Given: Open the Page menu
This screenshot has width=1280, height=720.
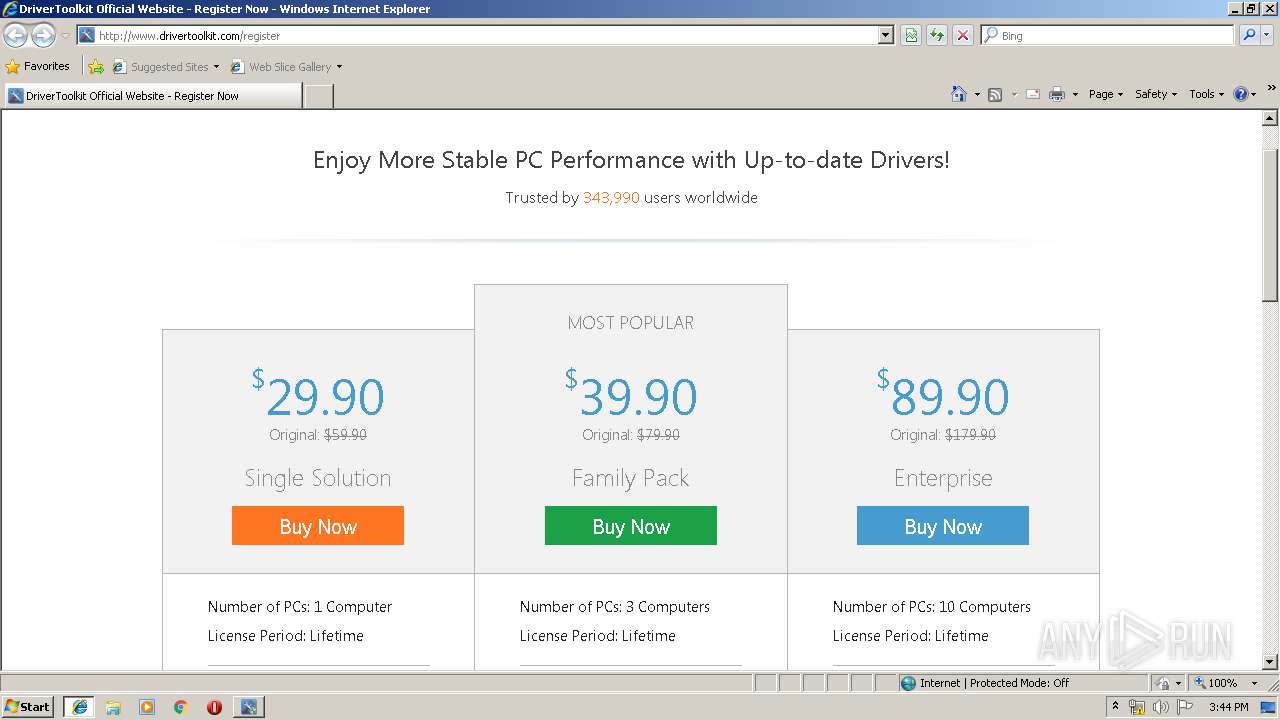Looking at the screenshot, I should coord(1105,94).
